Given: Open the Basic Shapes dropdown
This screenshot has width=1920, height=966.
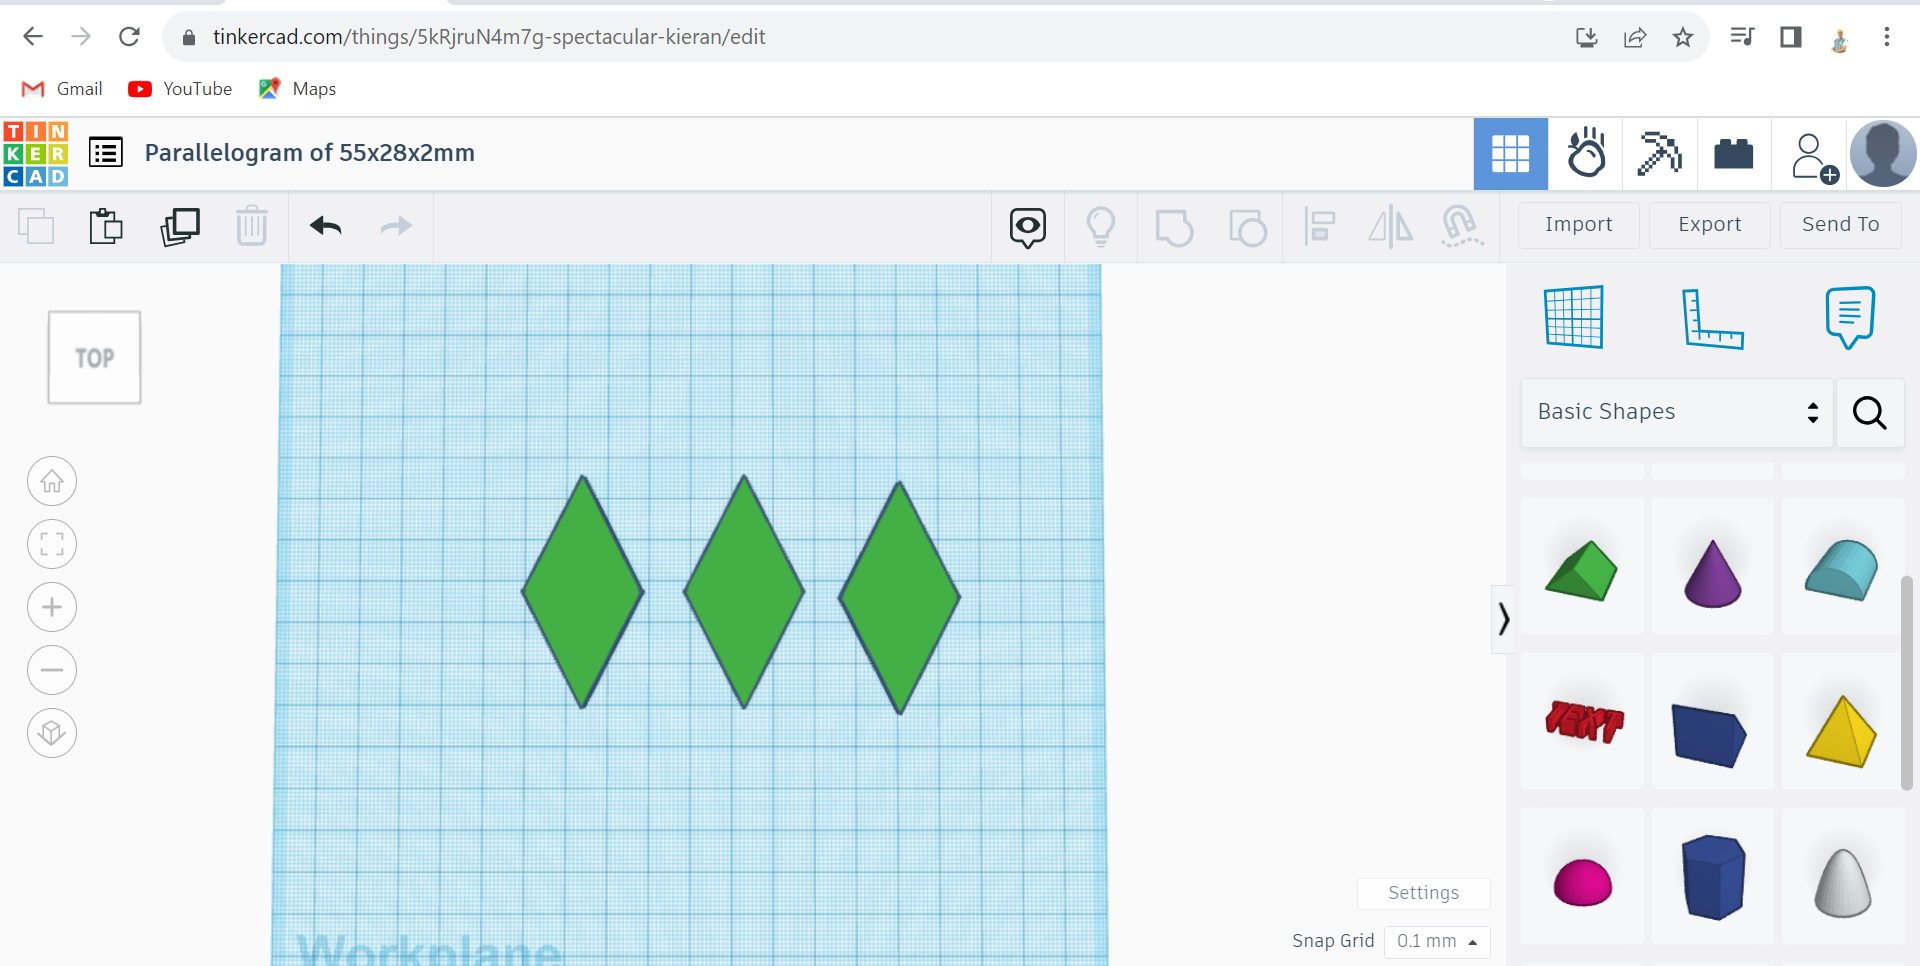Looking at the screenshot, I should click(x=1675, y=412).
